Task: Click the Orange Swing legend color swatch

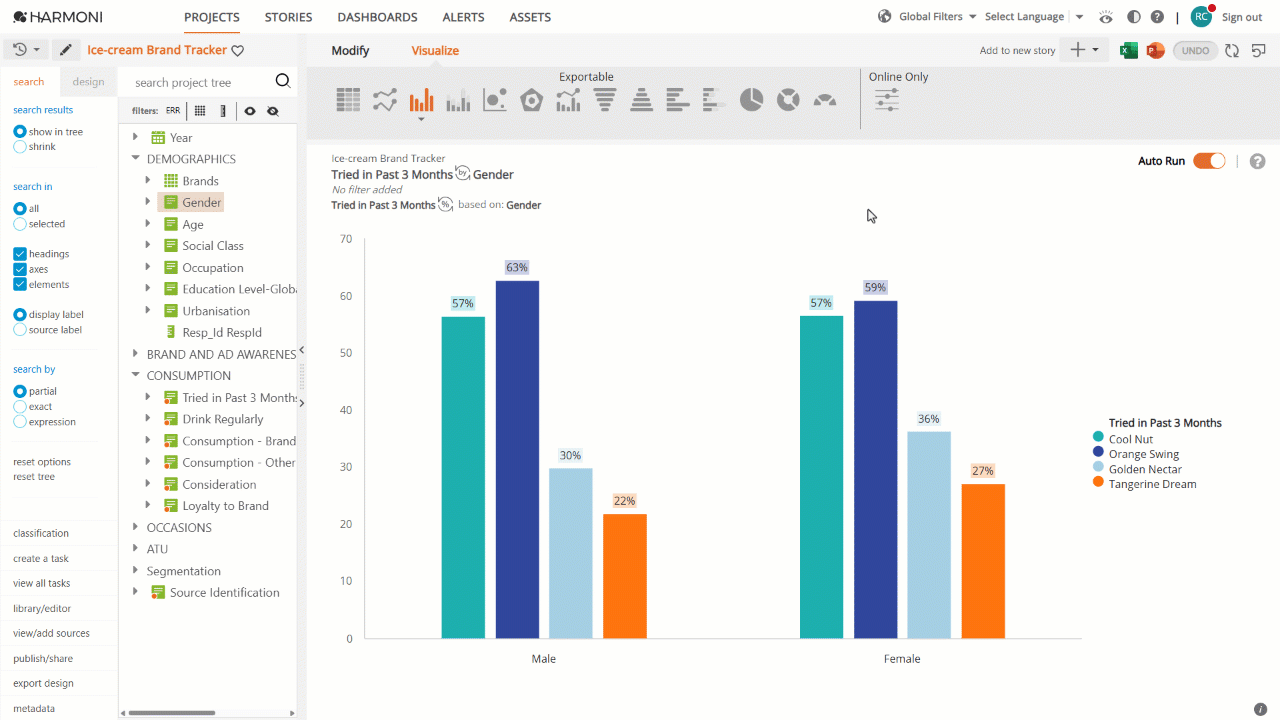Action: pos(1098,454)
